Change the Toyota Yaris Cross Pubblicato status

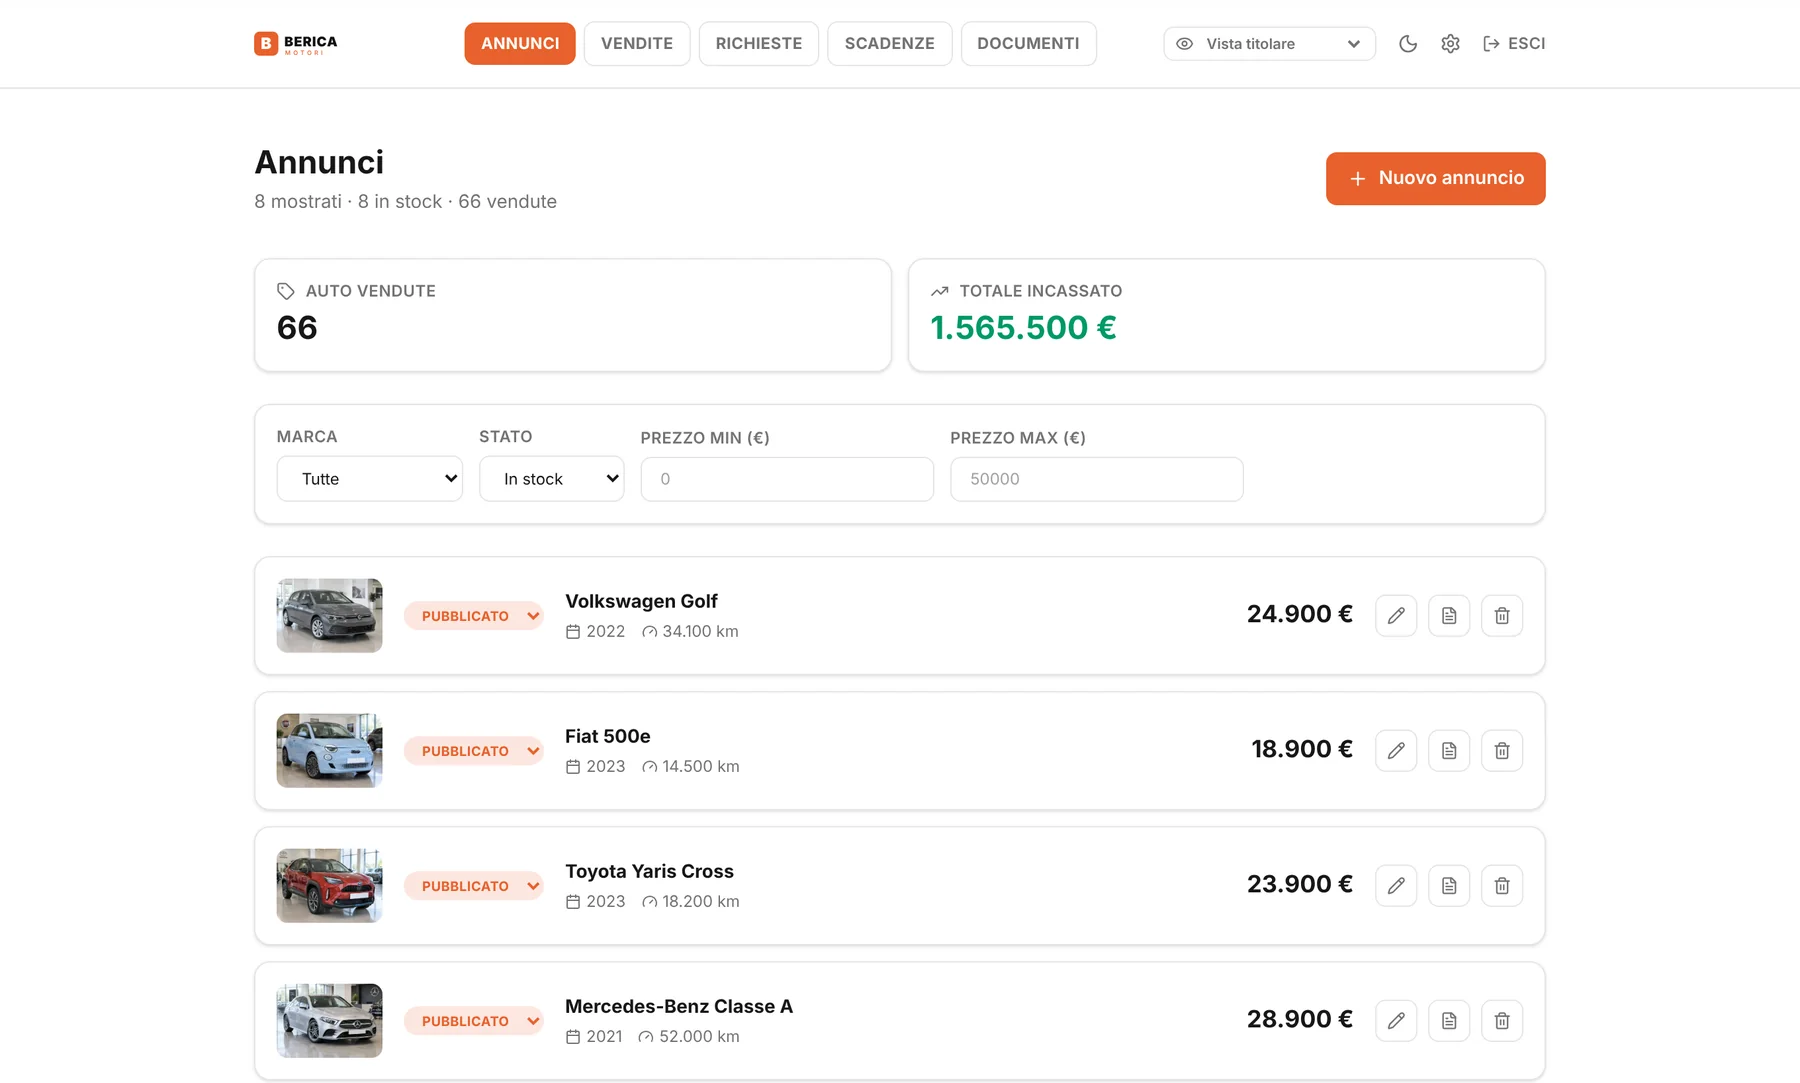click(474, 886)
